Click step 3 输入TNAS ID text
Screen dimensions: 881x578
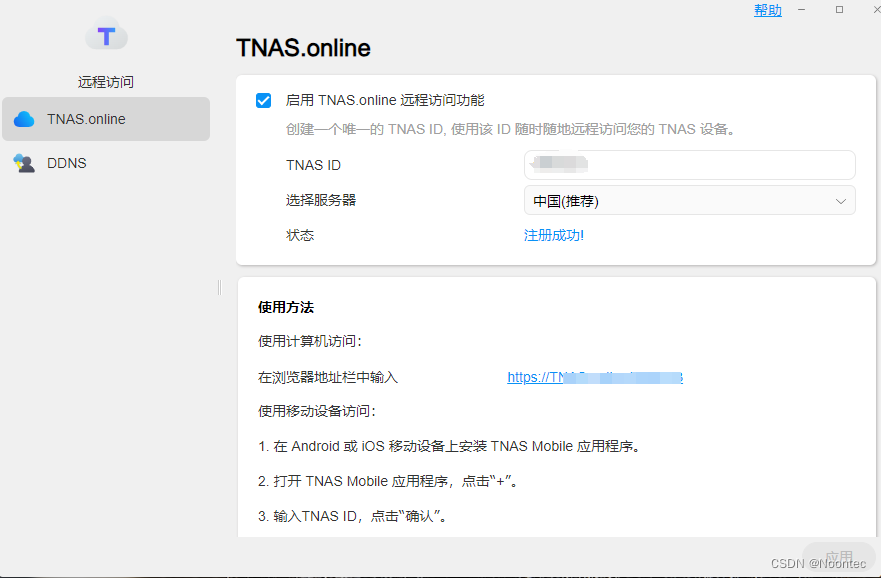pos(352,516)
